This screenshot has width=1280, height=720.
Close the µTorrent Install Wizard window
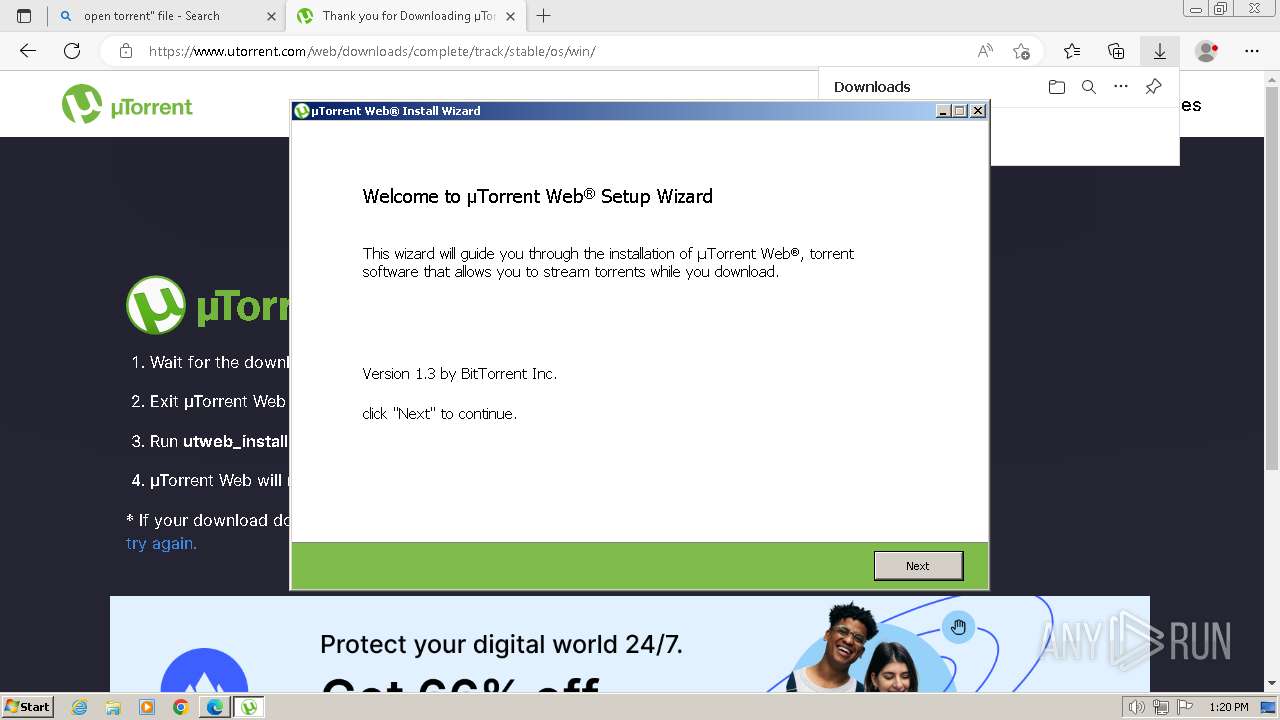point(978,111)
